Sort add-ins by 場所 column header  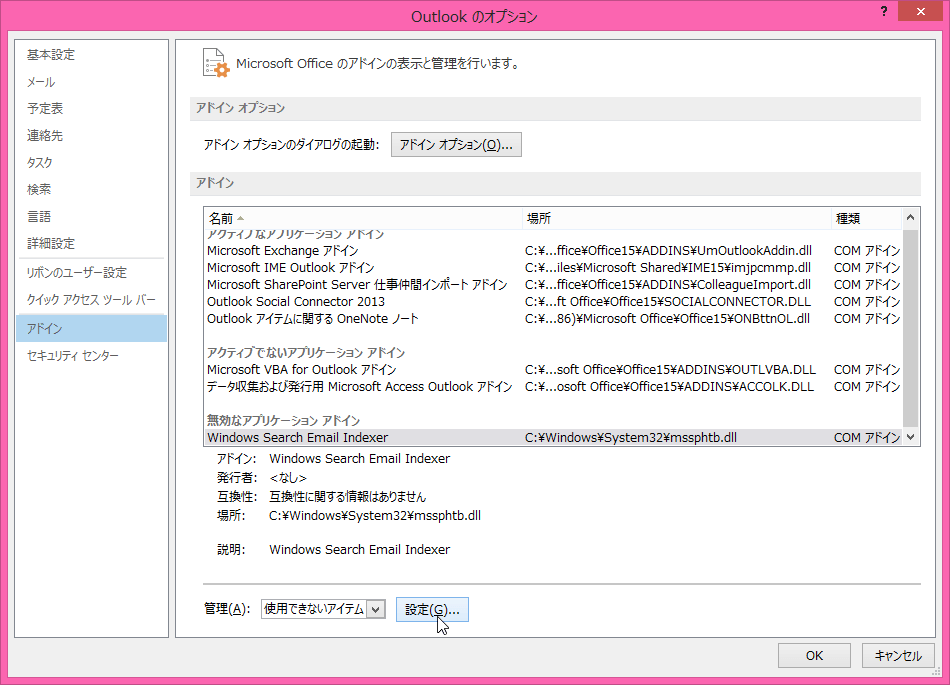coord(676,218)
